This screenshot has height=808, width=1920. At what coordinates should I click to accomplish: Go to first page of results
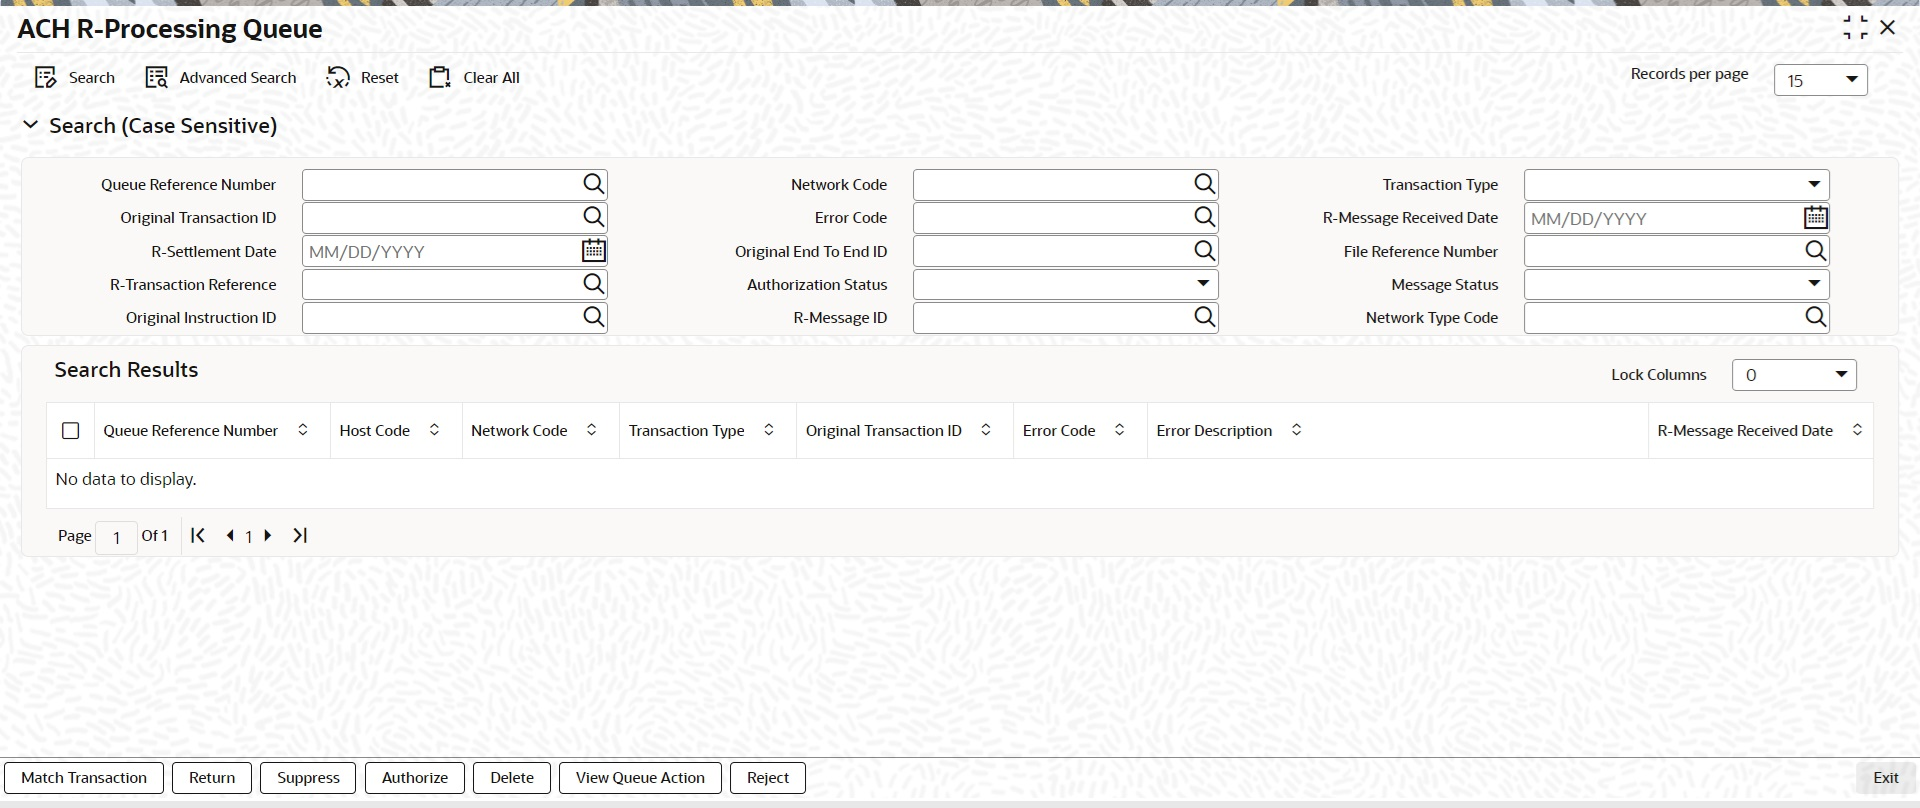coord(198,535)
